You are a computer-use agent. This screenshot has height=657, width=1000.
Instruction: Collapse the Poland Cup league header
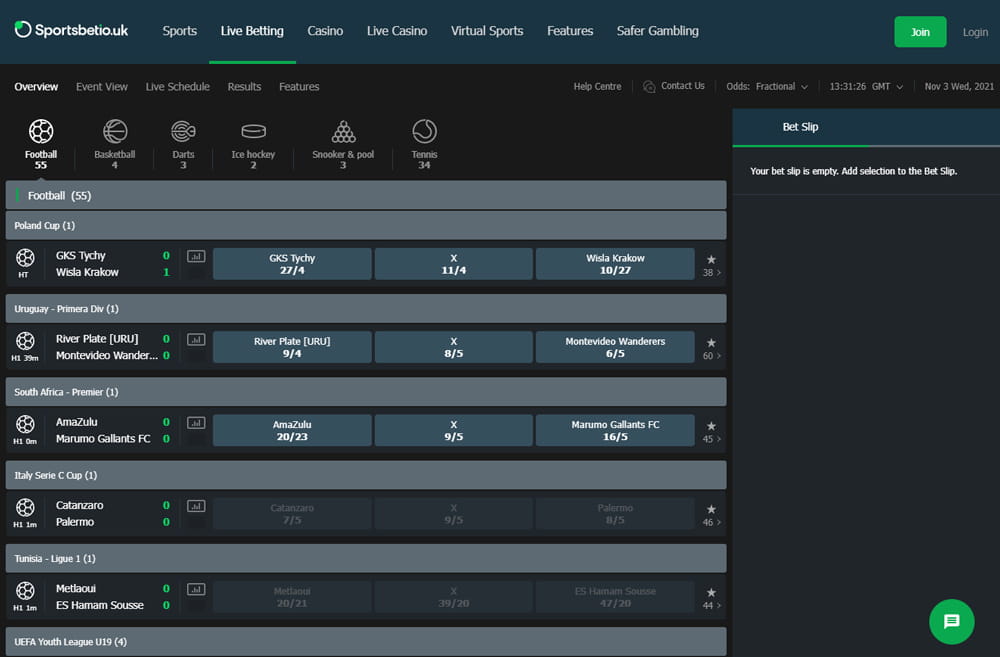(366, 225)
